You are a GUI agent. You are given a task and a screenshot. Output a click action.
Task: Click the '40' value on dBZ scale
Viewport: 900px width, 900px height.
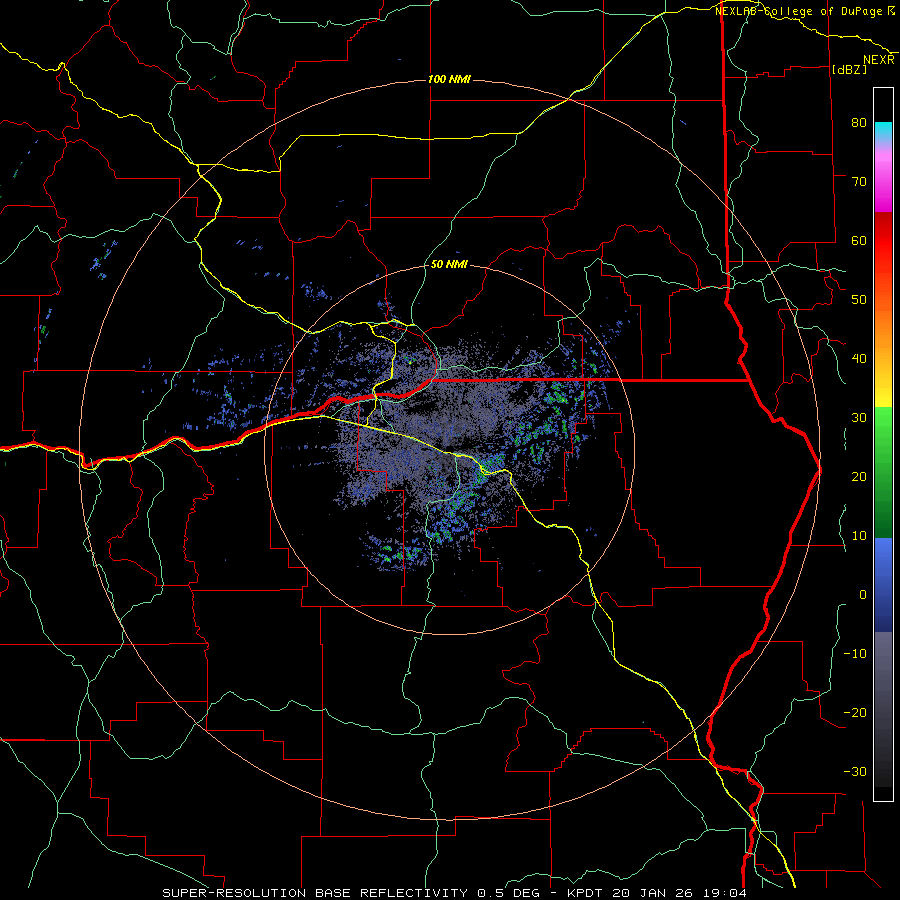pos(859,359)
